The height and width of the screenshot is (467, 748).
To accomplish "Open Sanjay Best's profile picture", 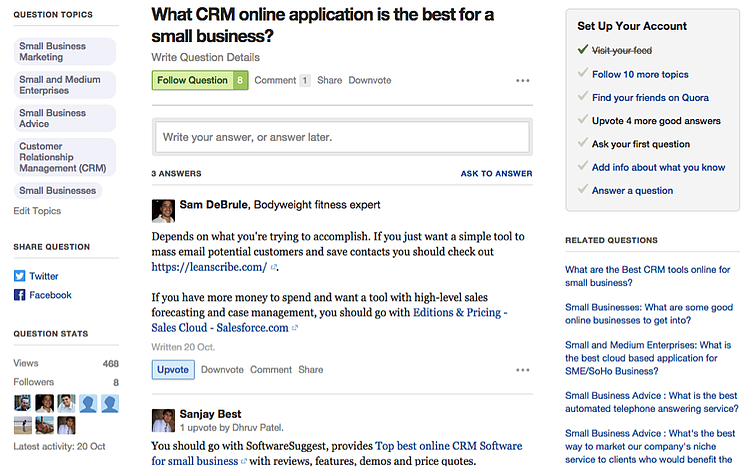I will pos(163,420).
